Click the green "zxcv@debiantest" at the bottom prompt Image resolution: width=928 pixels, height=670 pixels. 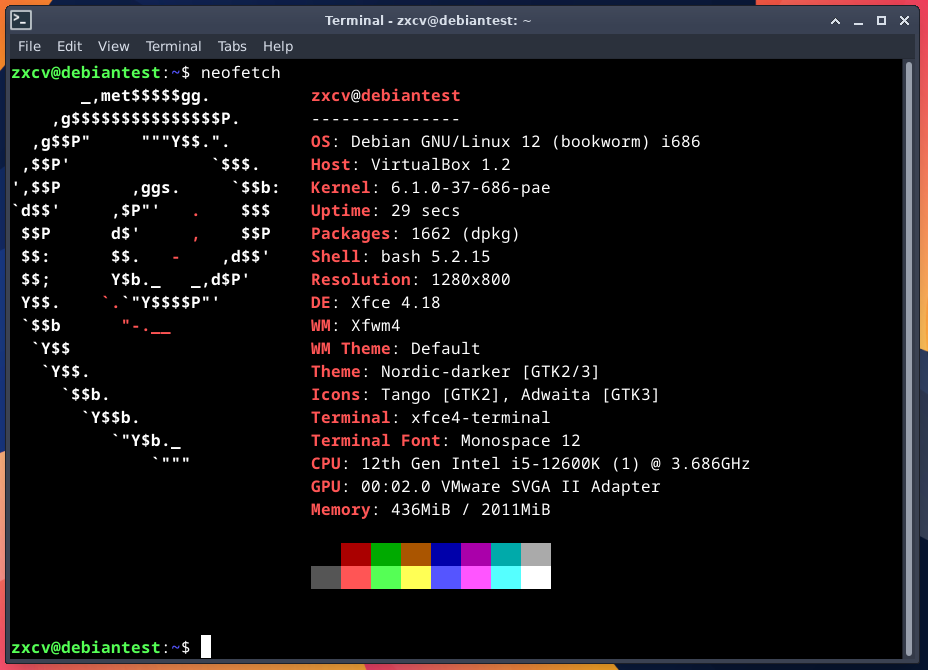[86, 647]
